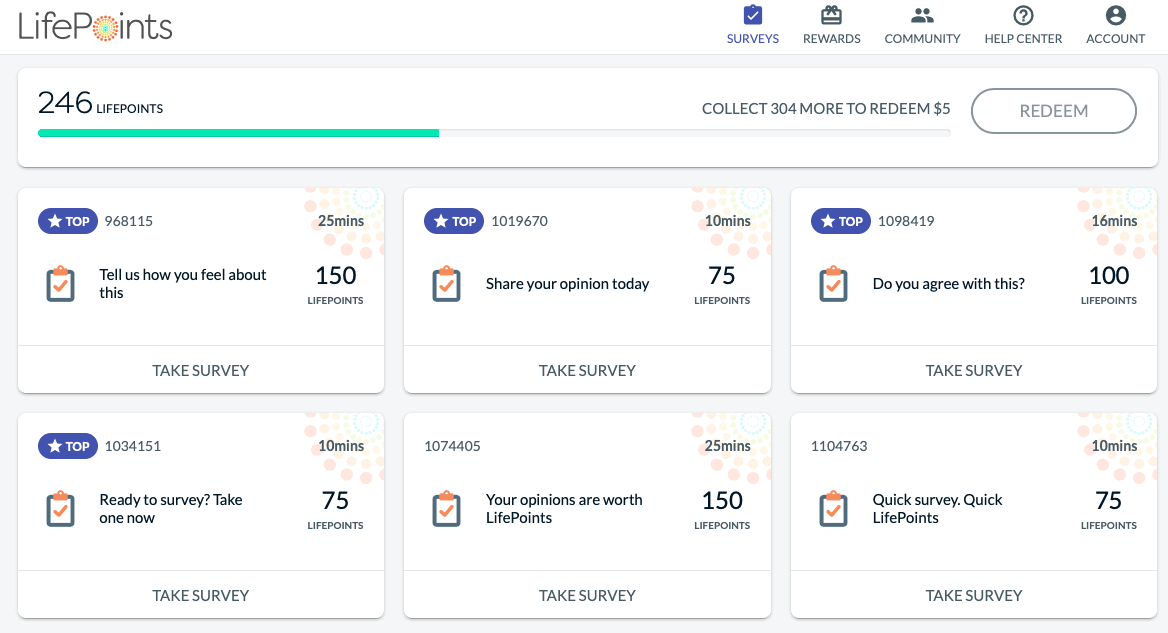Click the Help Center question mark icon

(1023, 15)
